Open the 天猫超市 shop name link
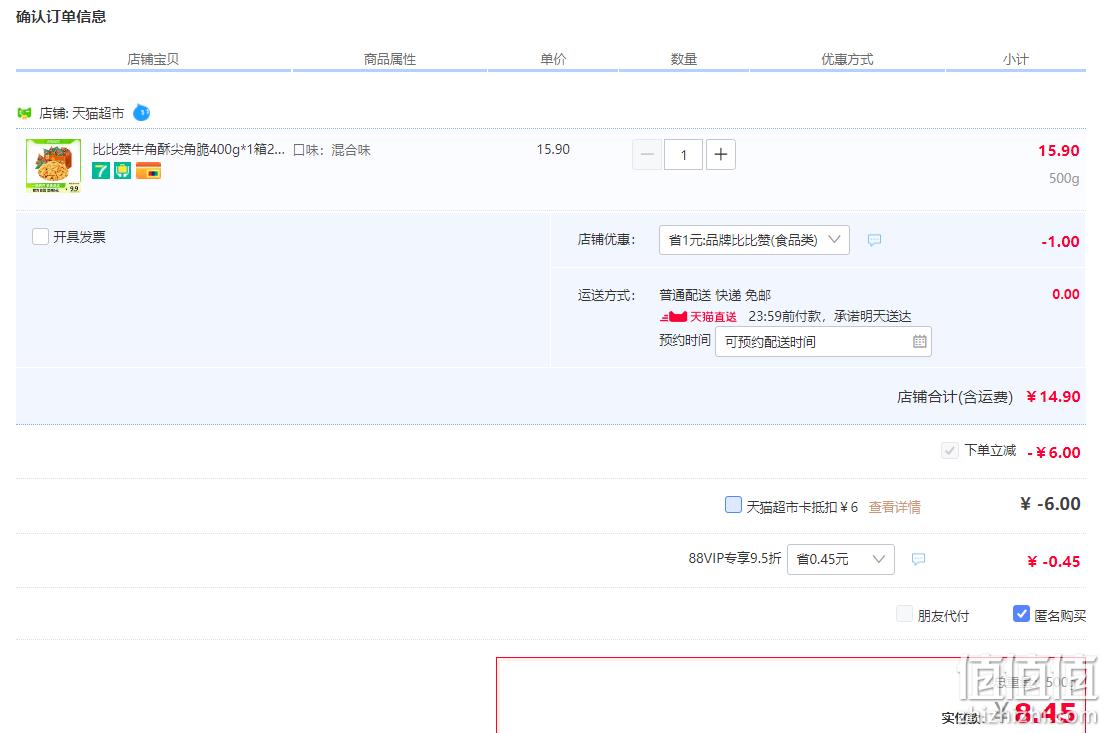Screen dimensions: 1107x733 click(x=97, y=113)
